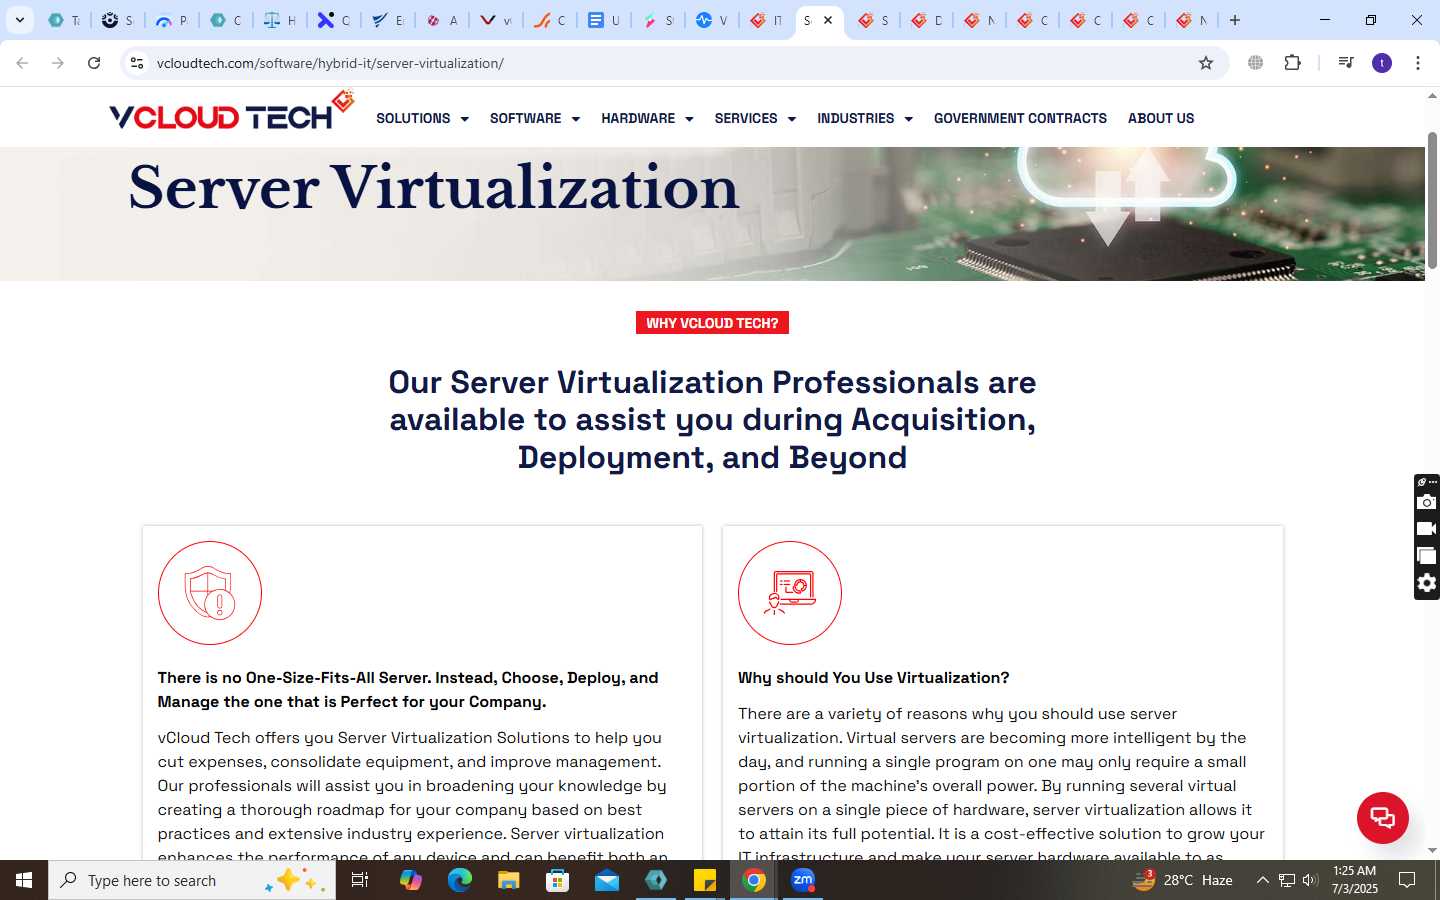Click the 'There is no One-Size-Fits-All Server' heading
Viewport: 1440px width, 900px height.
point(408,690)
